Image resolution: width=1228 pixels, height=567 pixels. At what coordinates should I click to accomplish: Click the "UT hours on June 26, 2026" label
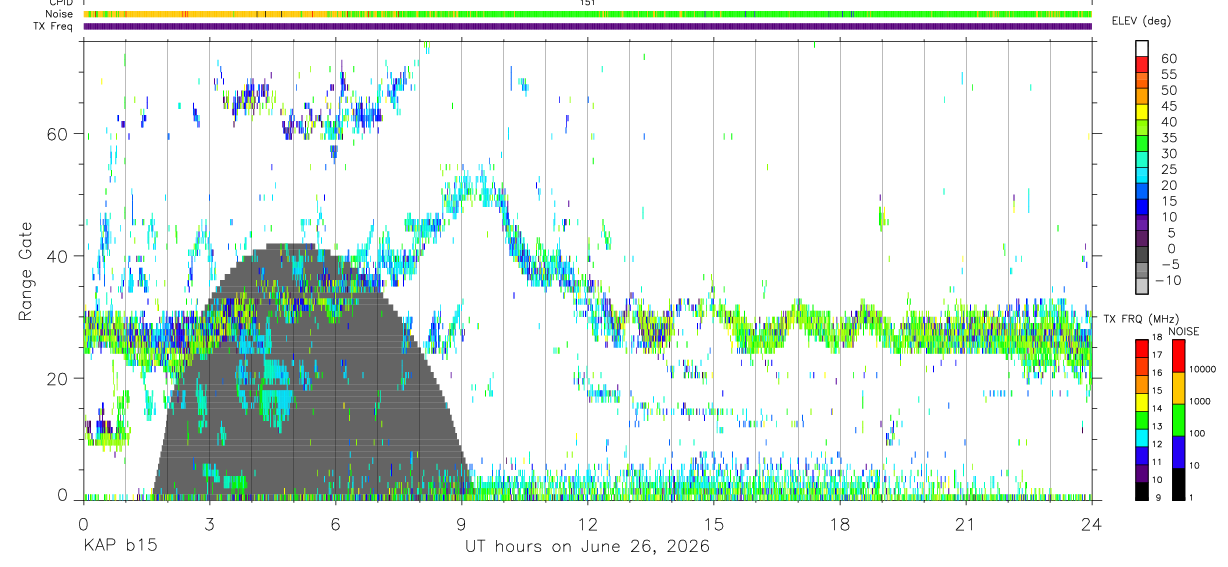[587, 547]
